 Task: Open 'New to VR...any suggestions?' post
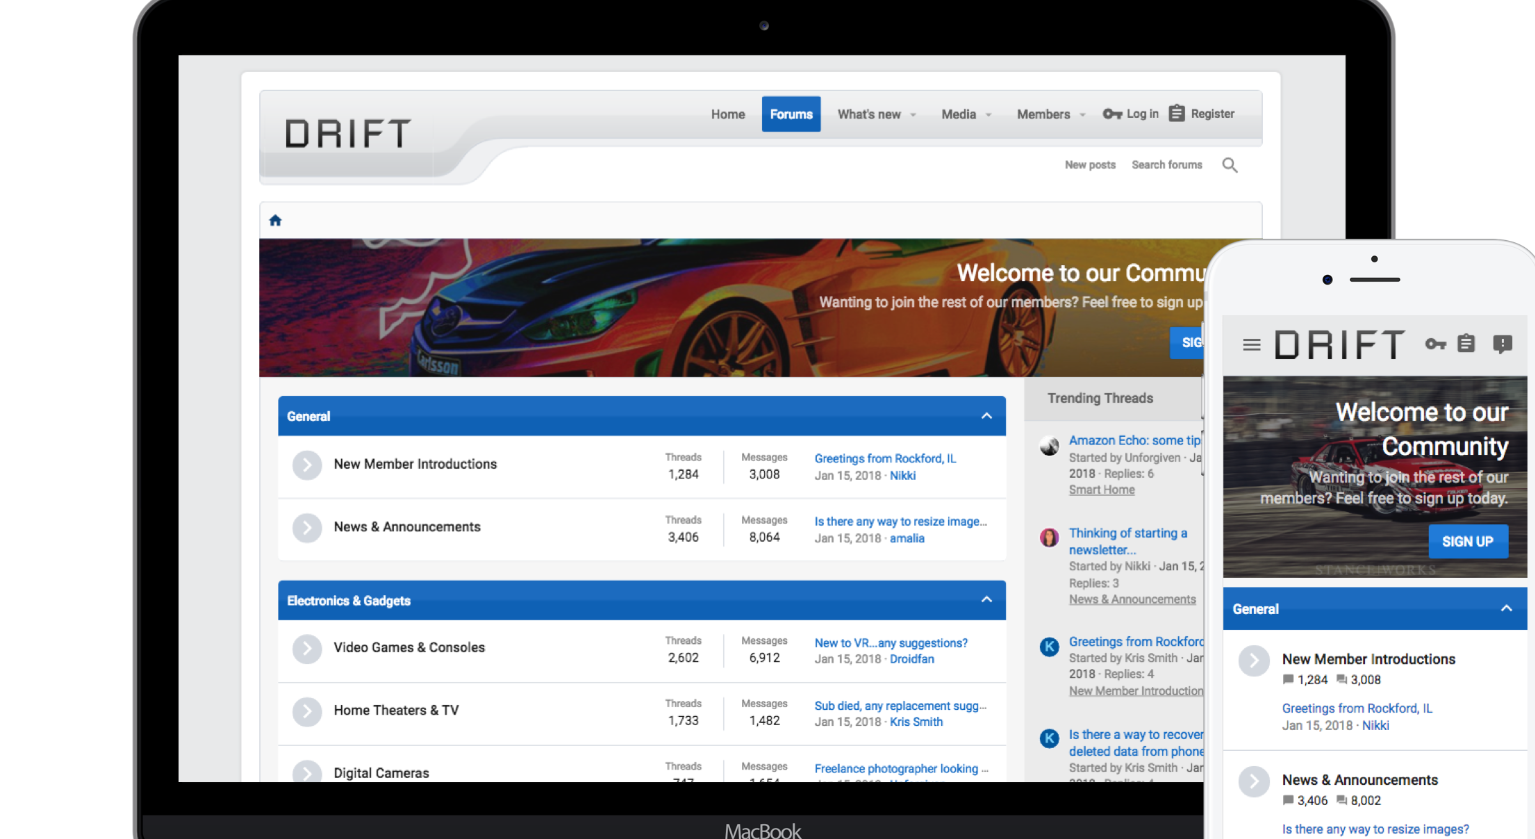click(x=891, y=643)
